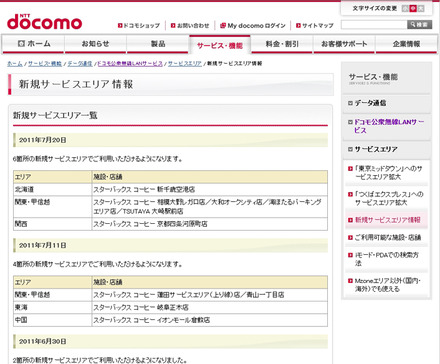
Task: Click the square icon beside データ通信
Action: click(x=350, y=103)
